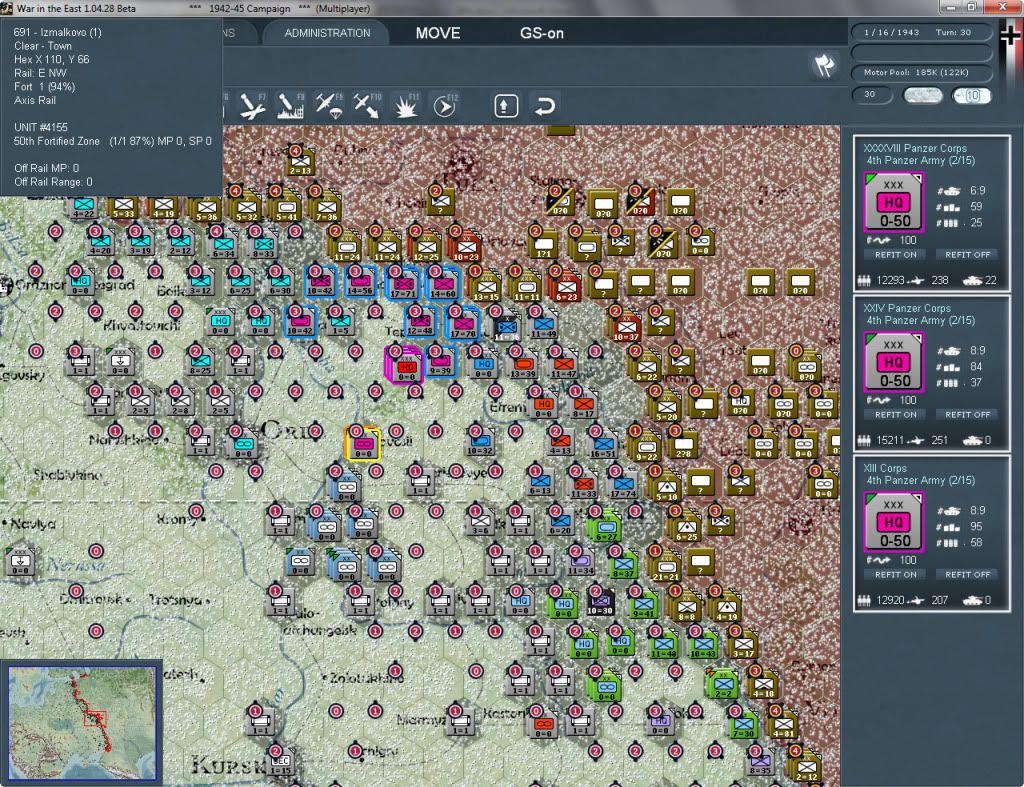
Task: Select the blue 17-74 infantry counter
Action: pos(624,485)
